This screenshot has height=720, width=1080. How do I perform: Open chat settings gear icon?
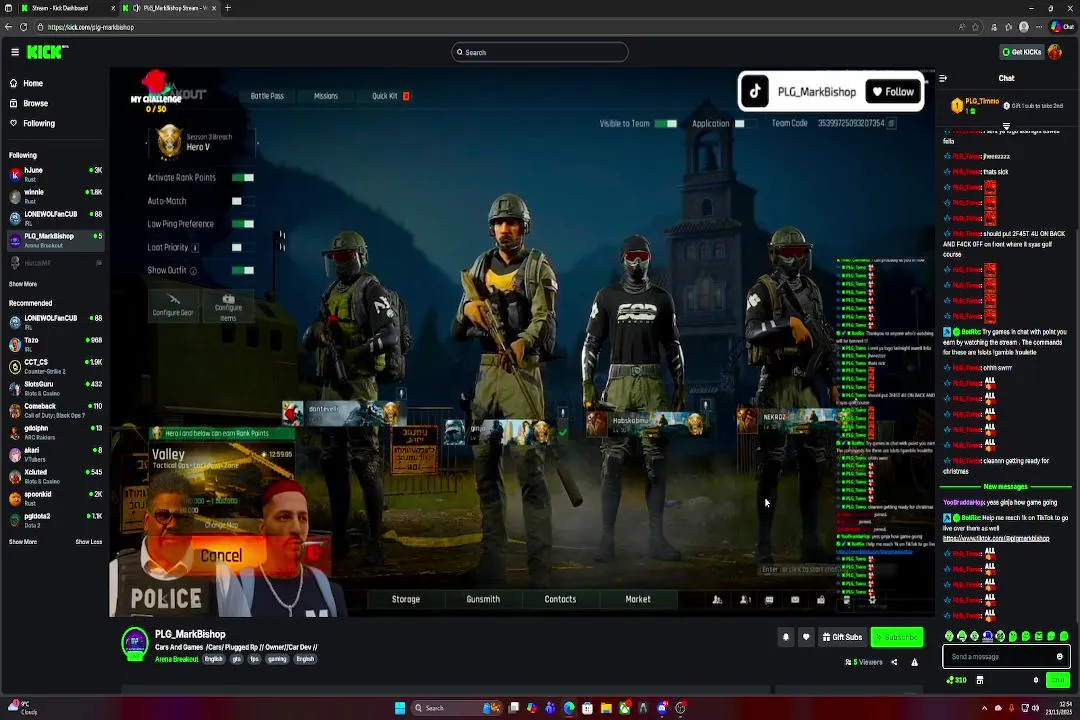[1035, 680]
